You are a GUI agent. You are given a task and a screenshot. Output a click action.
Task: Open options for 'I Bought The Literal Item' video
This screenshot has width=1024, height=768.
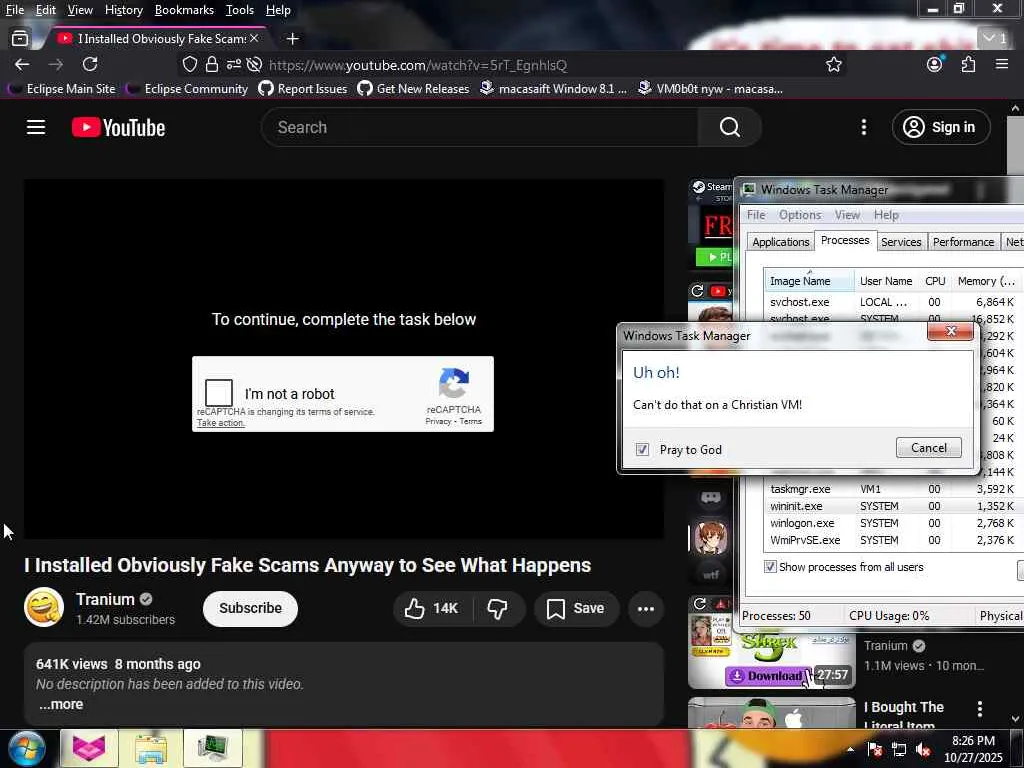click(x=980, y=708)
